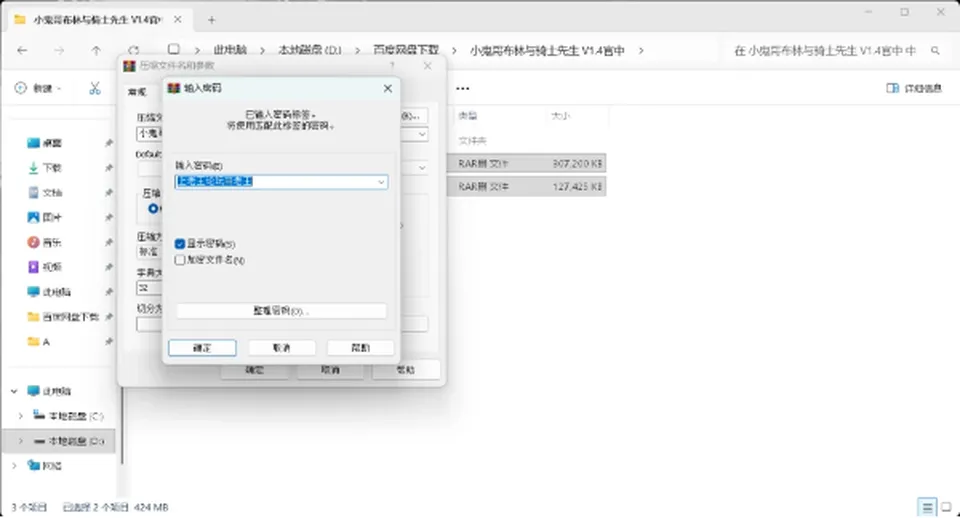Toggle the 加密文件名 checkbox
This screenshot has width=960, height=518.
[x=180, y=260]
